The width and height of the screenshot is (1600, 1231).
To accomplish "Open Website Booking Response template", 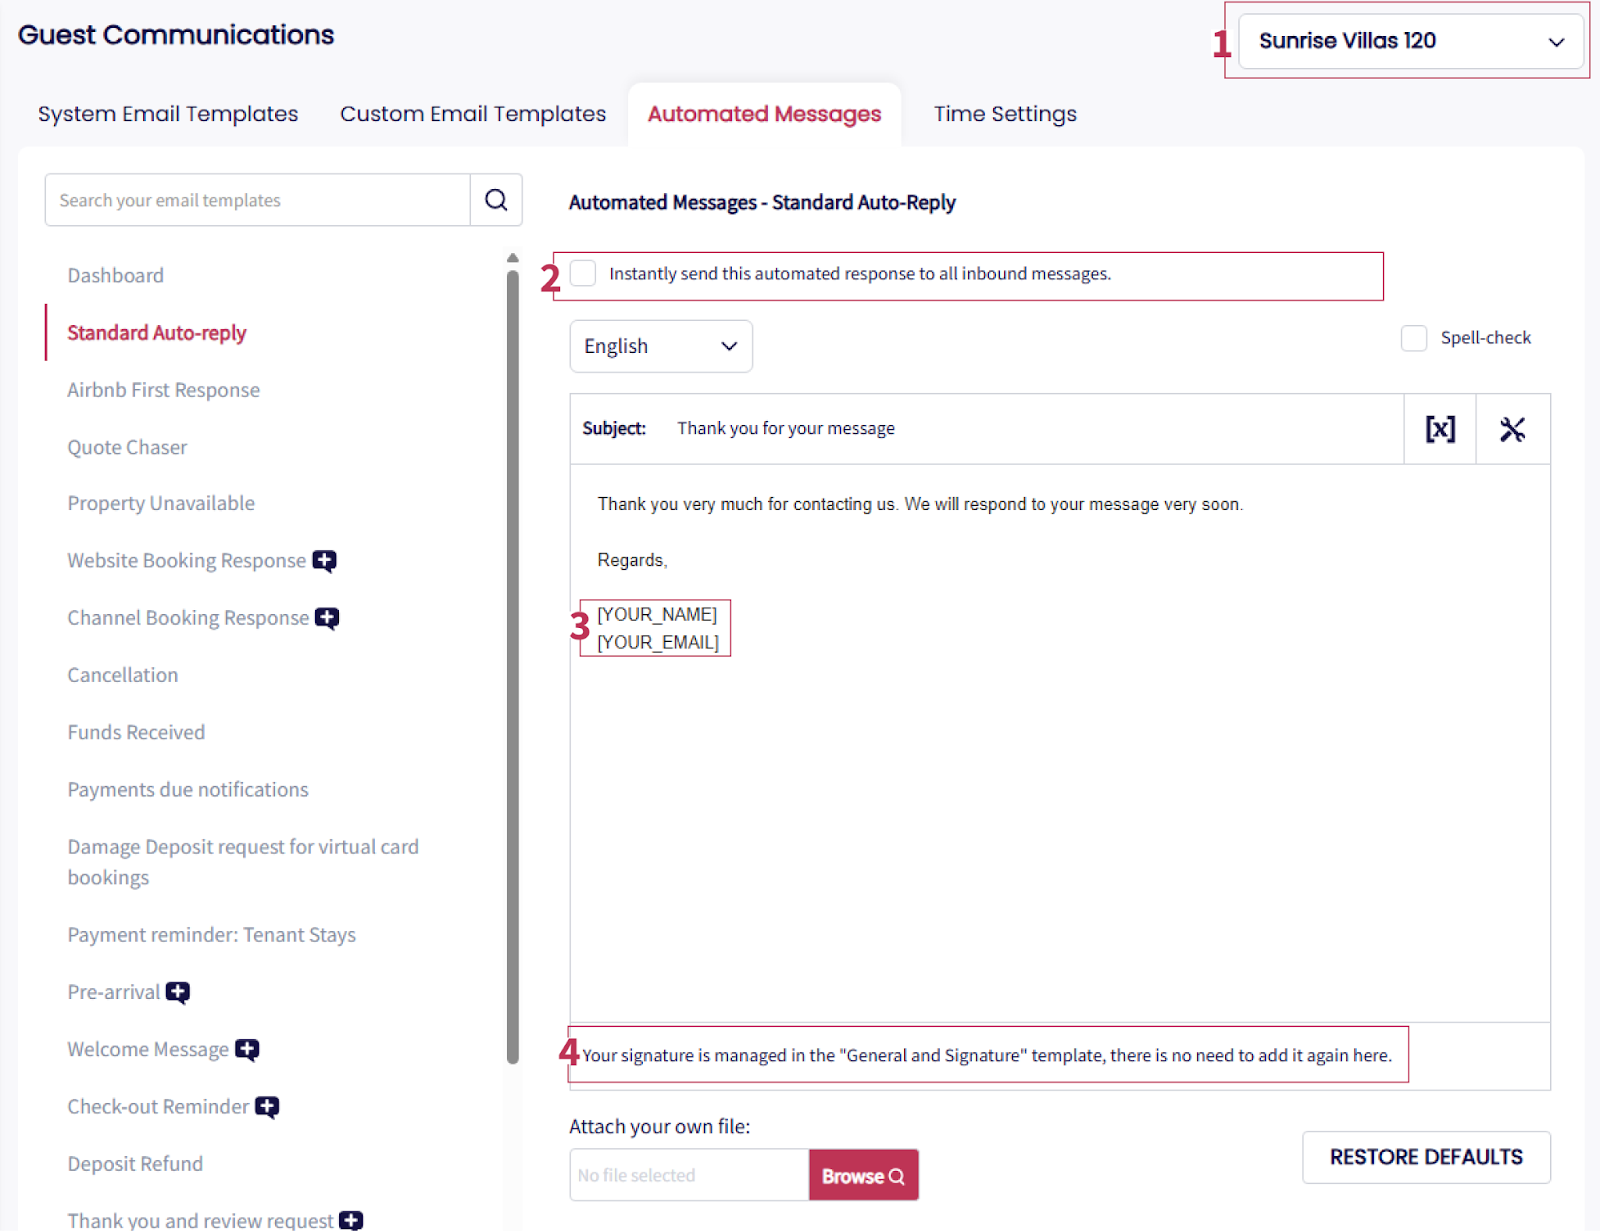I will (187, 561).
